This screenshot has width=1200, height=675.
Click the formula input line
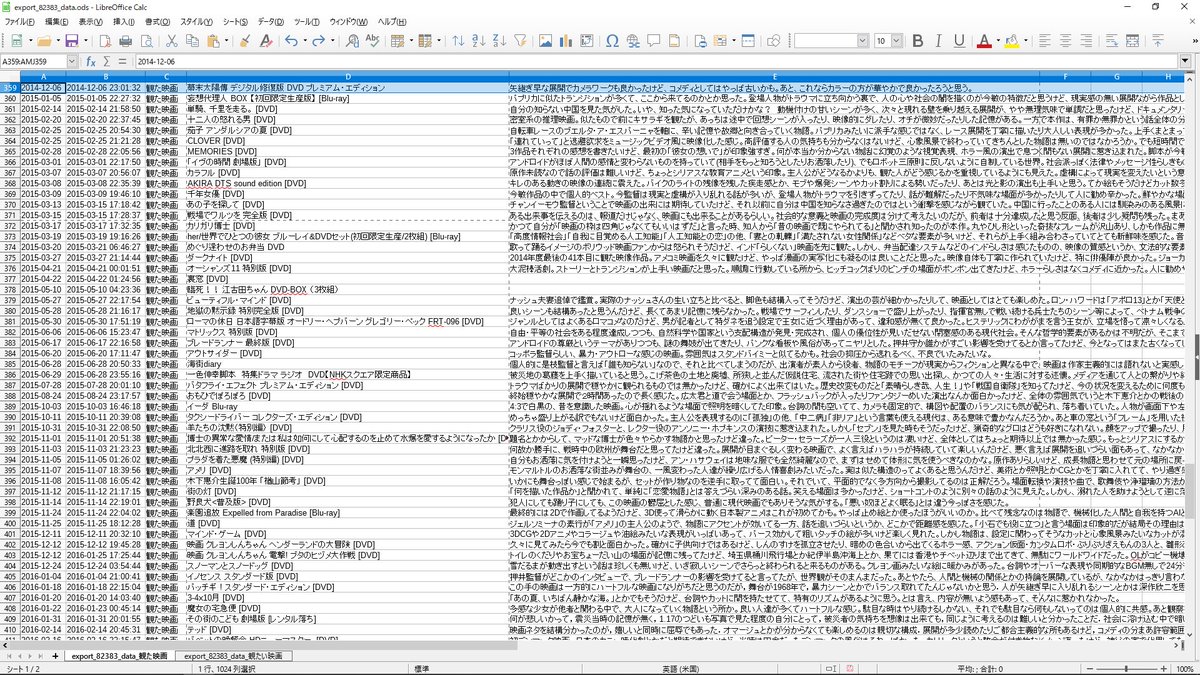coord(655,61)
